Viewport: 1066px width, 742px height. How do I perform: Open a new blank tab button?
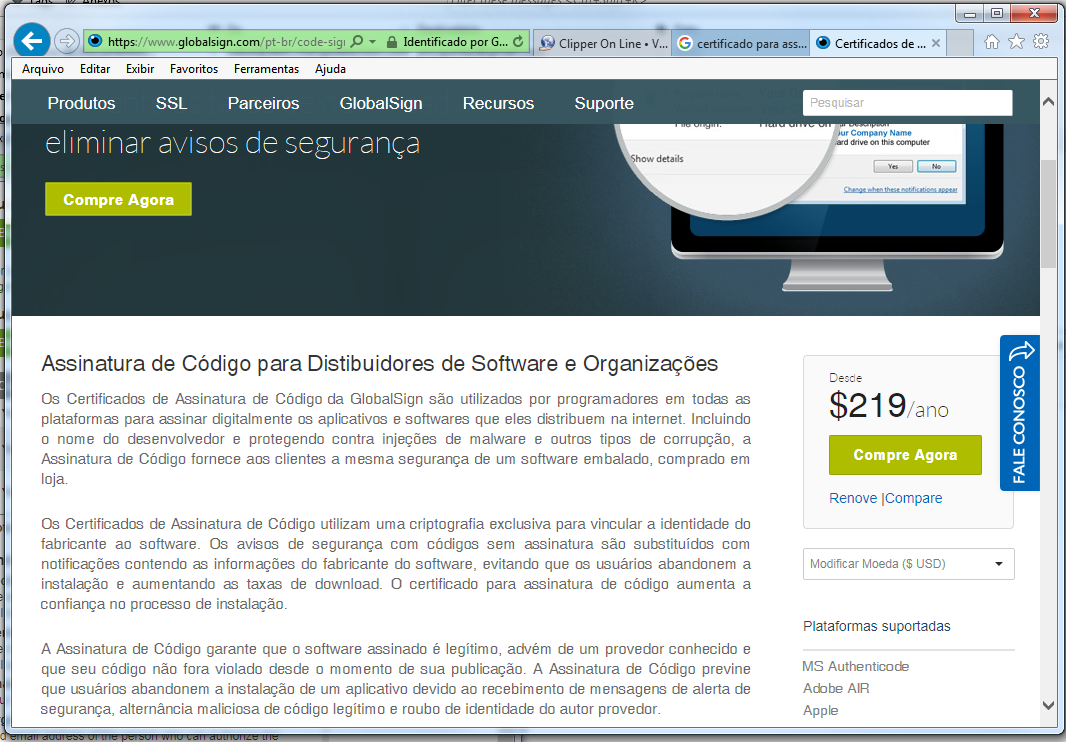coord(960,43)
